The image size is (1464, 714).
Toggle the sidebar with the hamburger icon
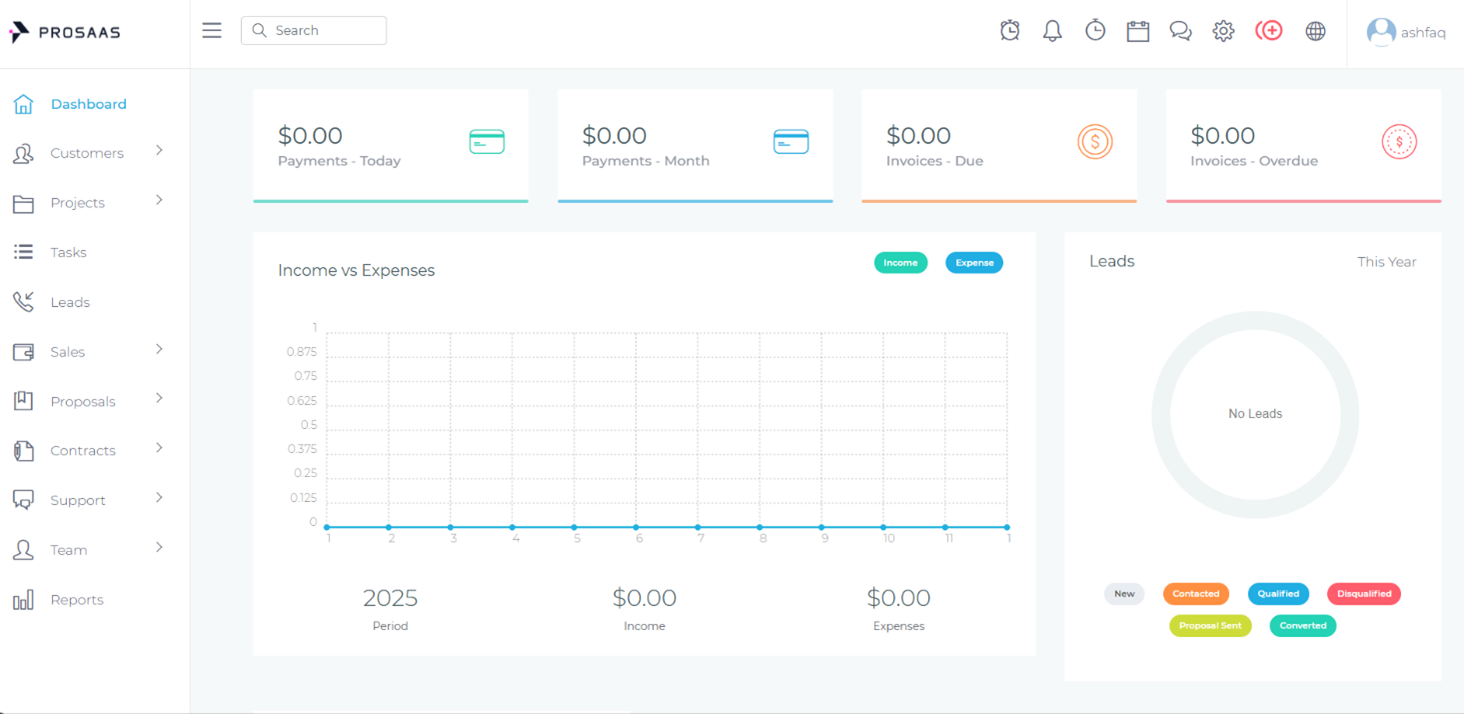tap(211, 30)
